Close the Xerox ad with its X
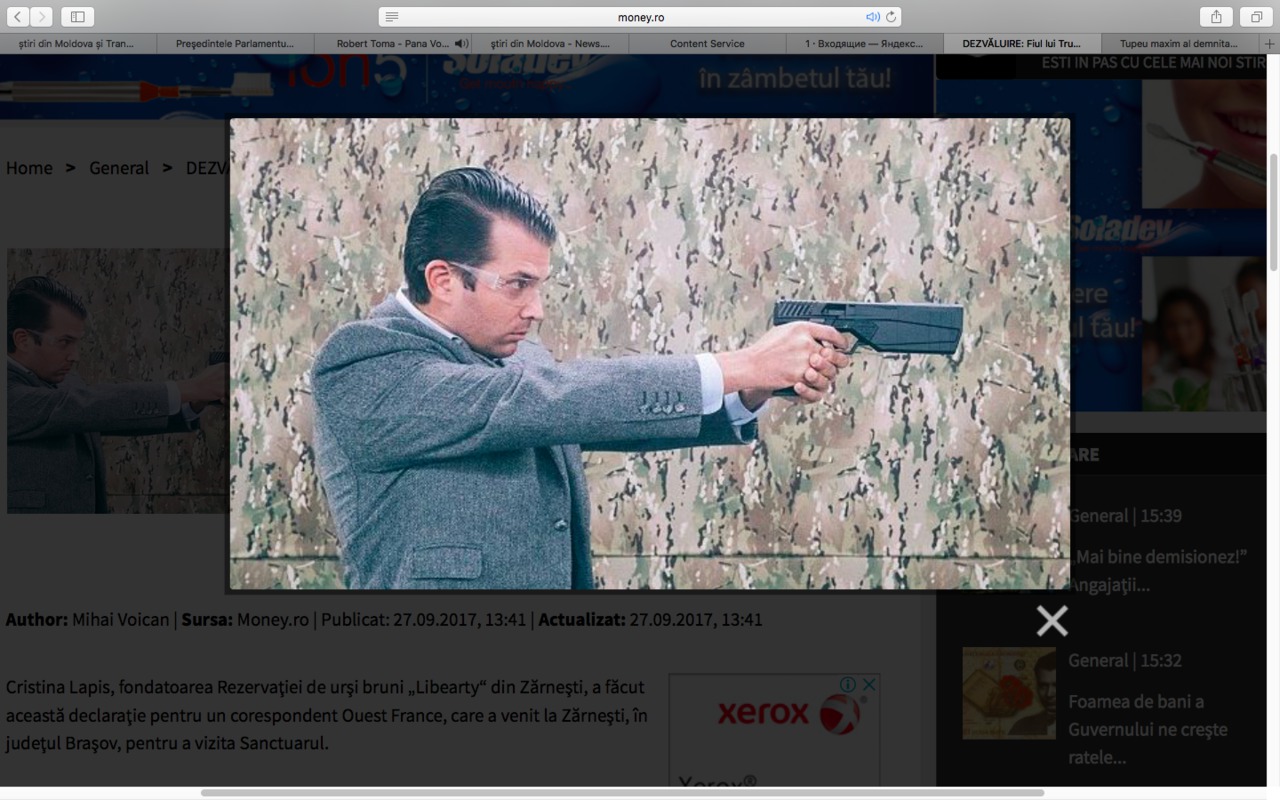The height and width of the screenshot is (800, 1280). 869,684
